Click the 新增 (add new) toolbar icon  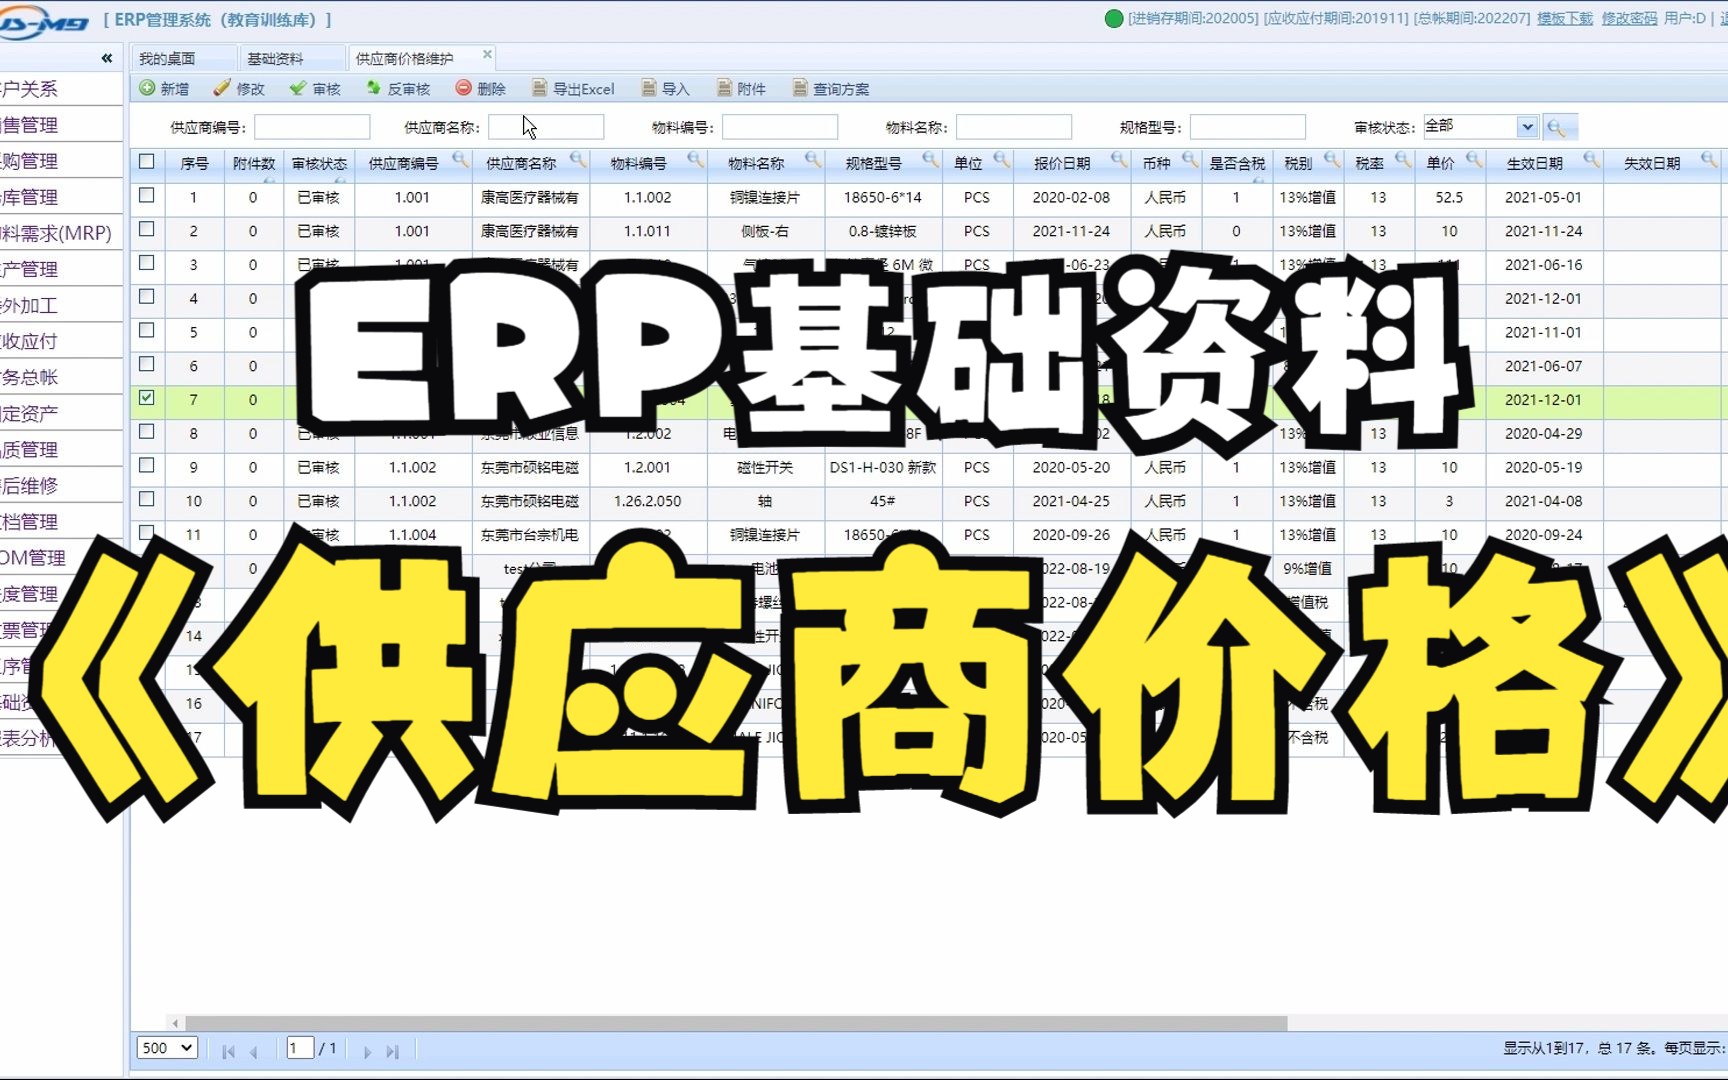tap(147, 88)
